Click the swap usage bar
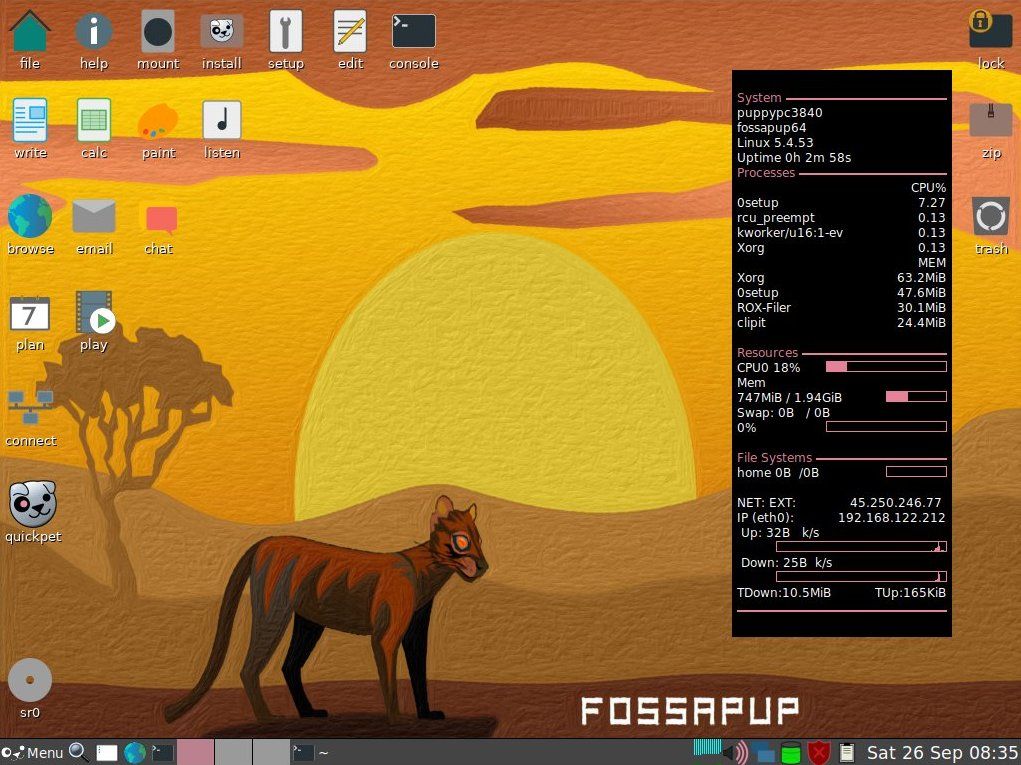1021x765 pixels. coord(886,426)
